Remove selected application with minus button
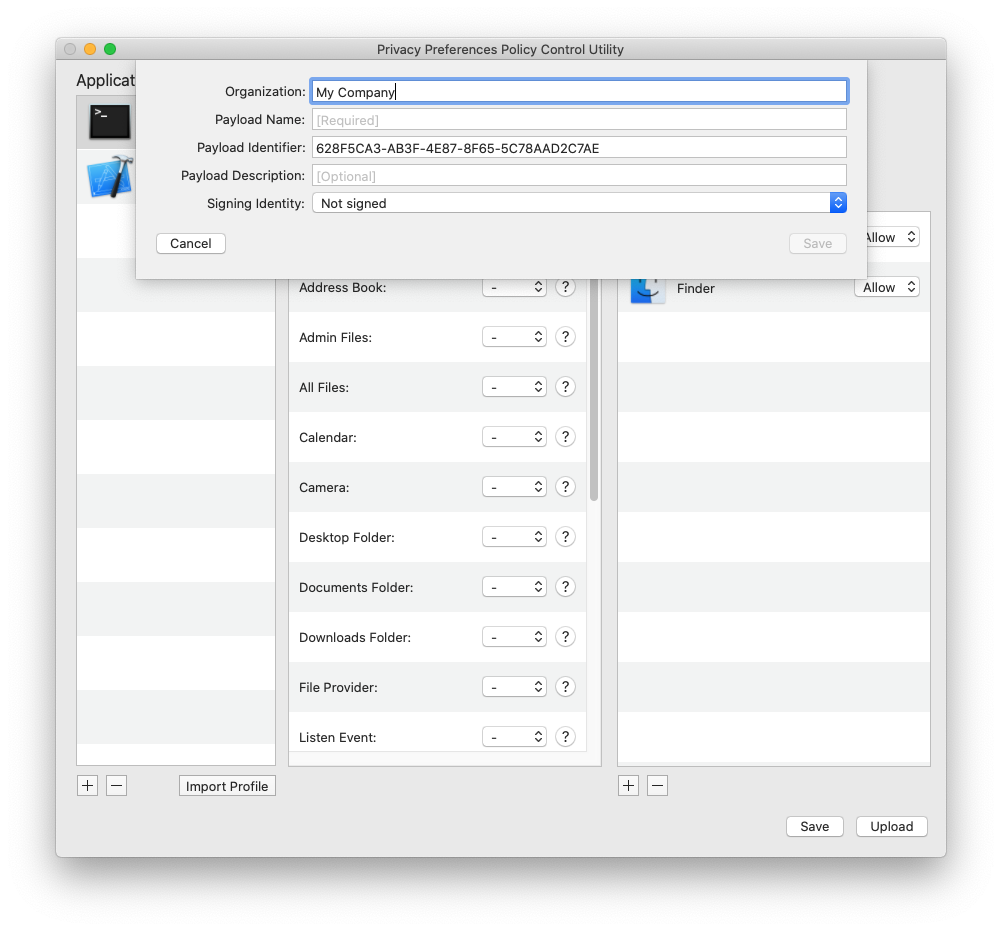The height and width of the screenshot is (931, 1002). coord(116,785)
